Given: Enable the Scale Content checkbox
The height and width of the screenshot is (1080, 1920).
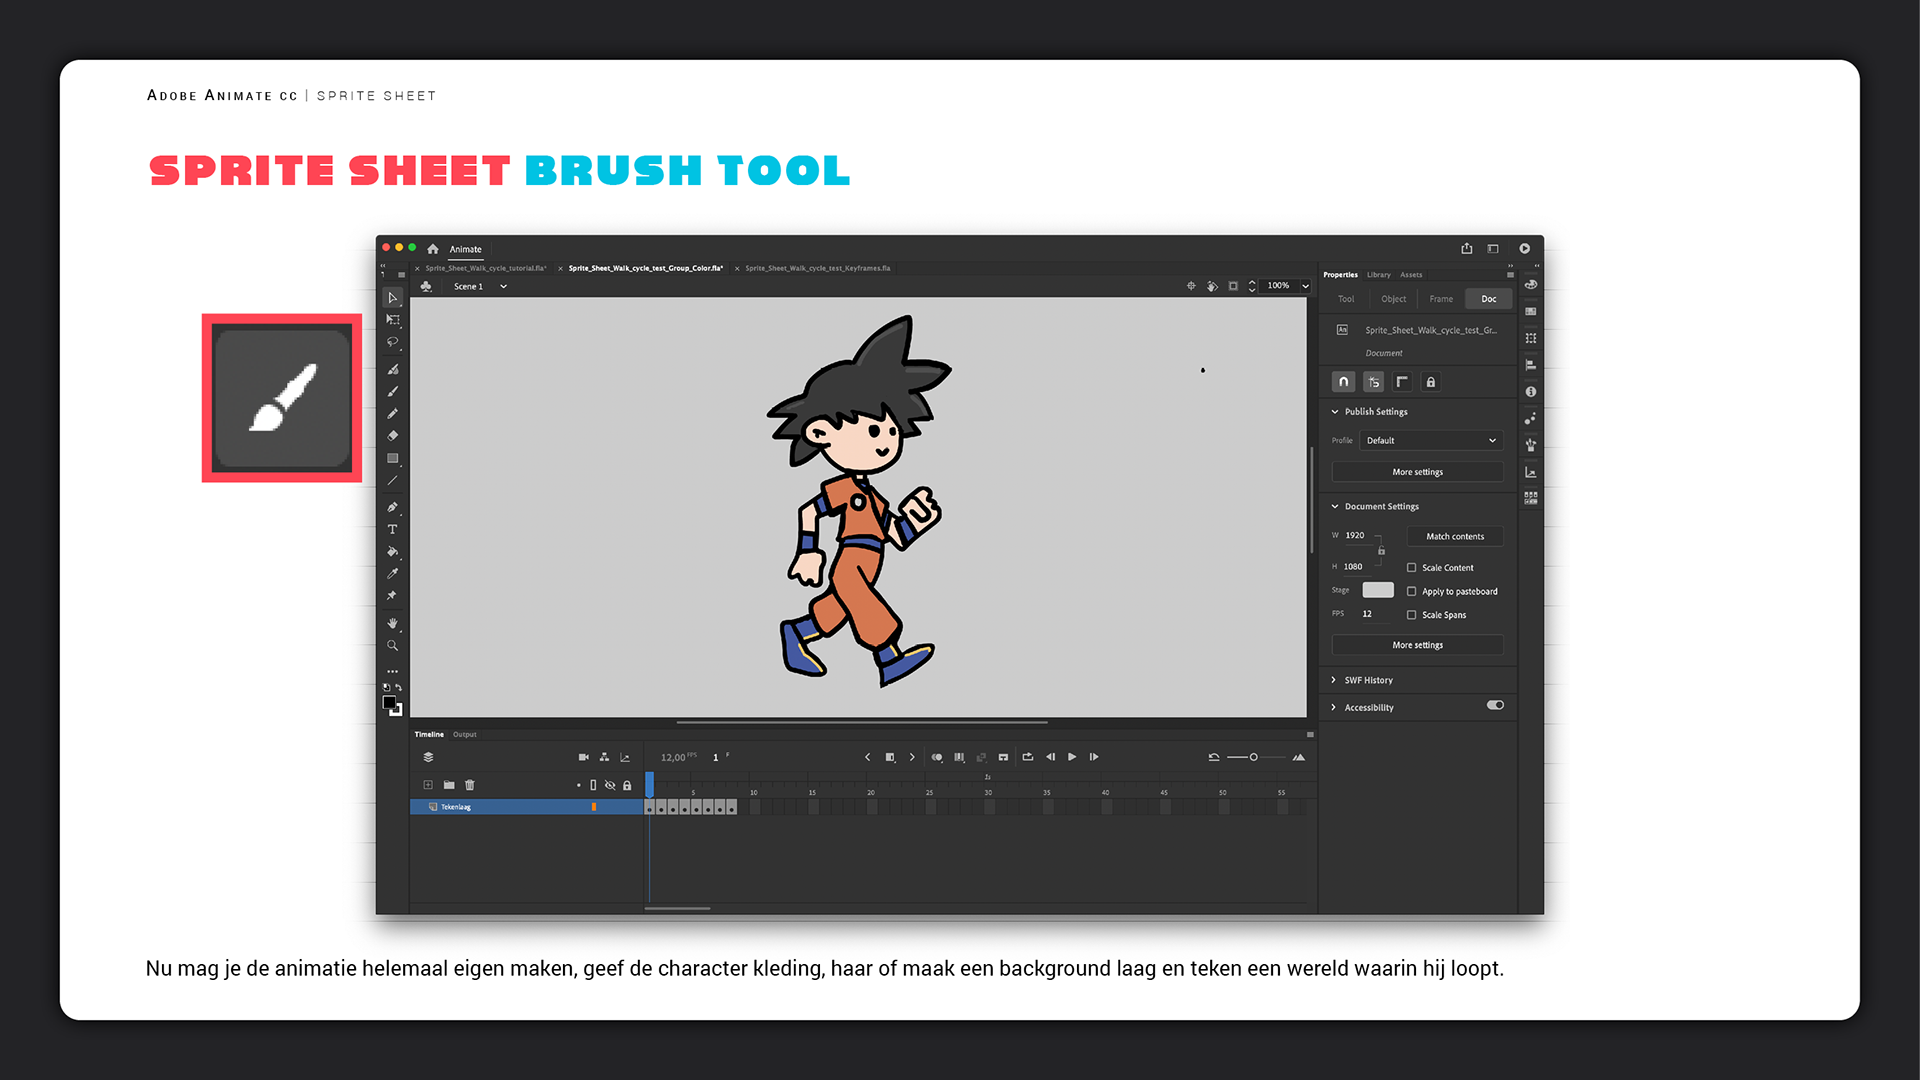Looking at the screenshot, I should click(1412, 567).
